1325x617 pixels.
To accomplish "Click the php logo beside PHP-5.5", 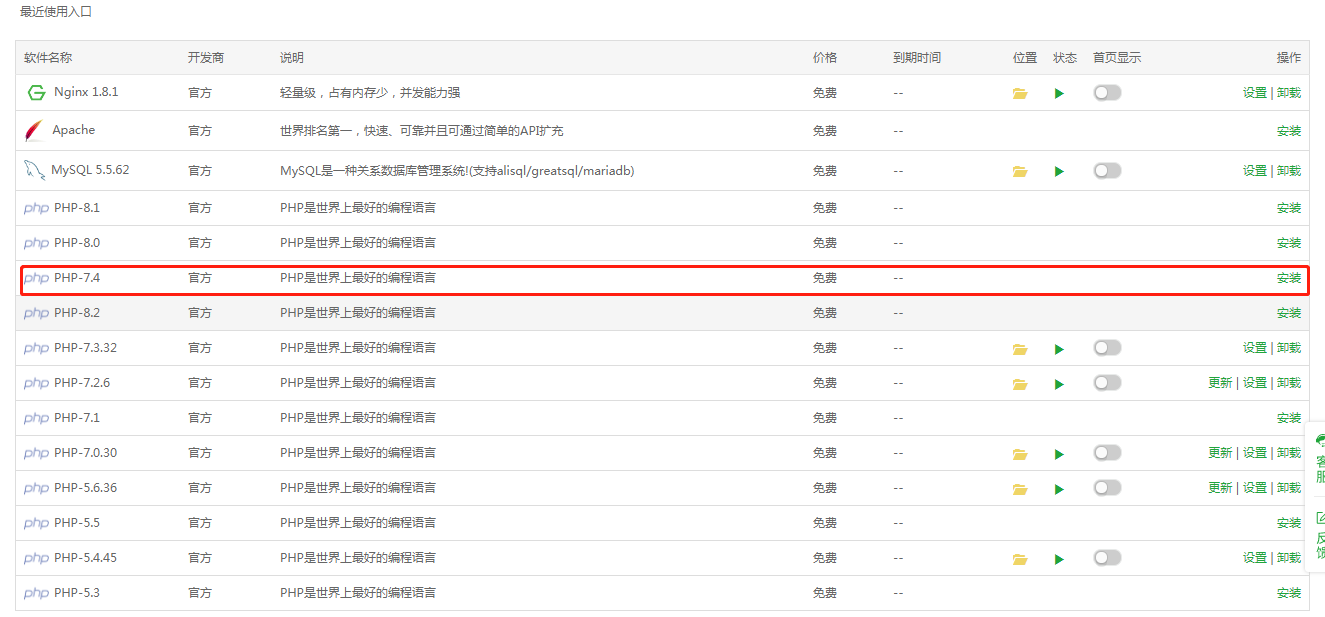I will 36,523.
